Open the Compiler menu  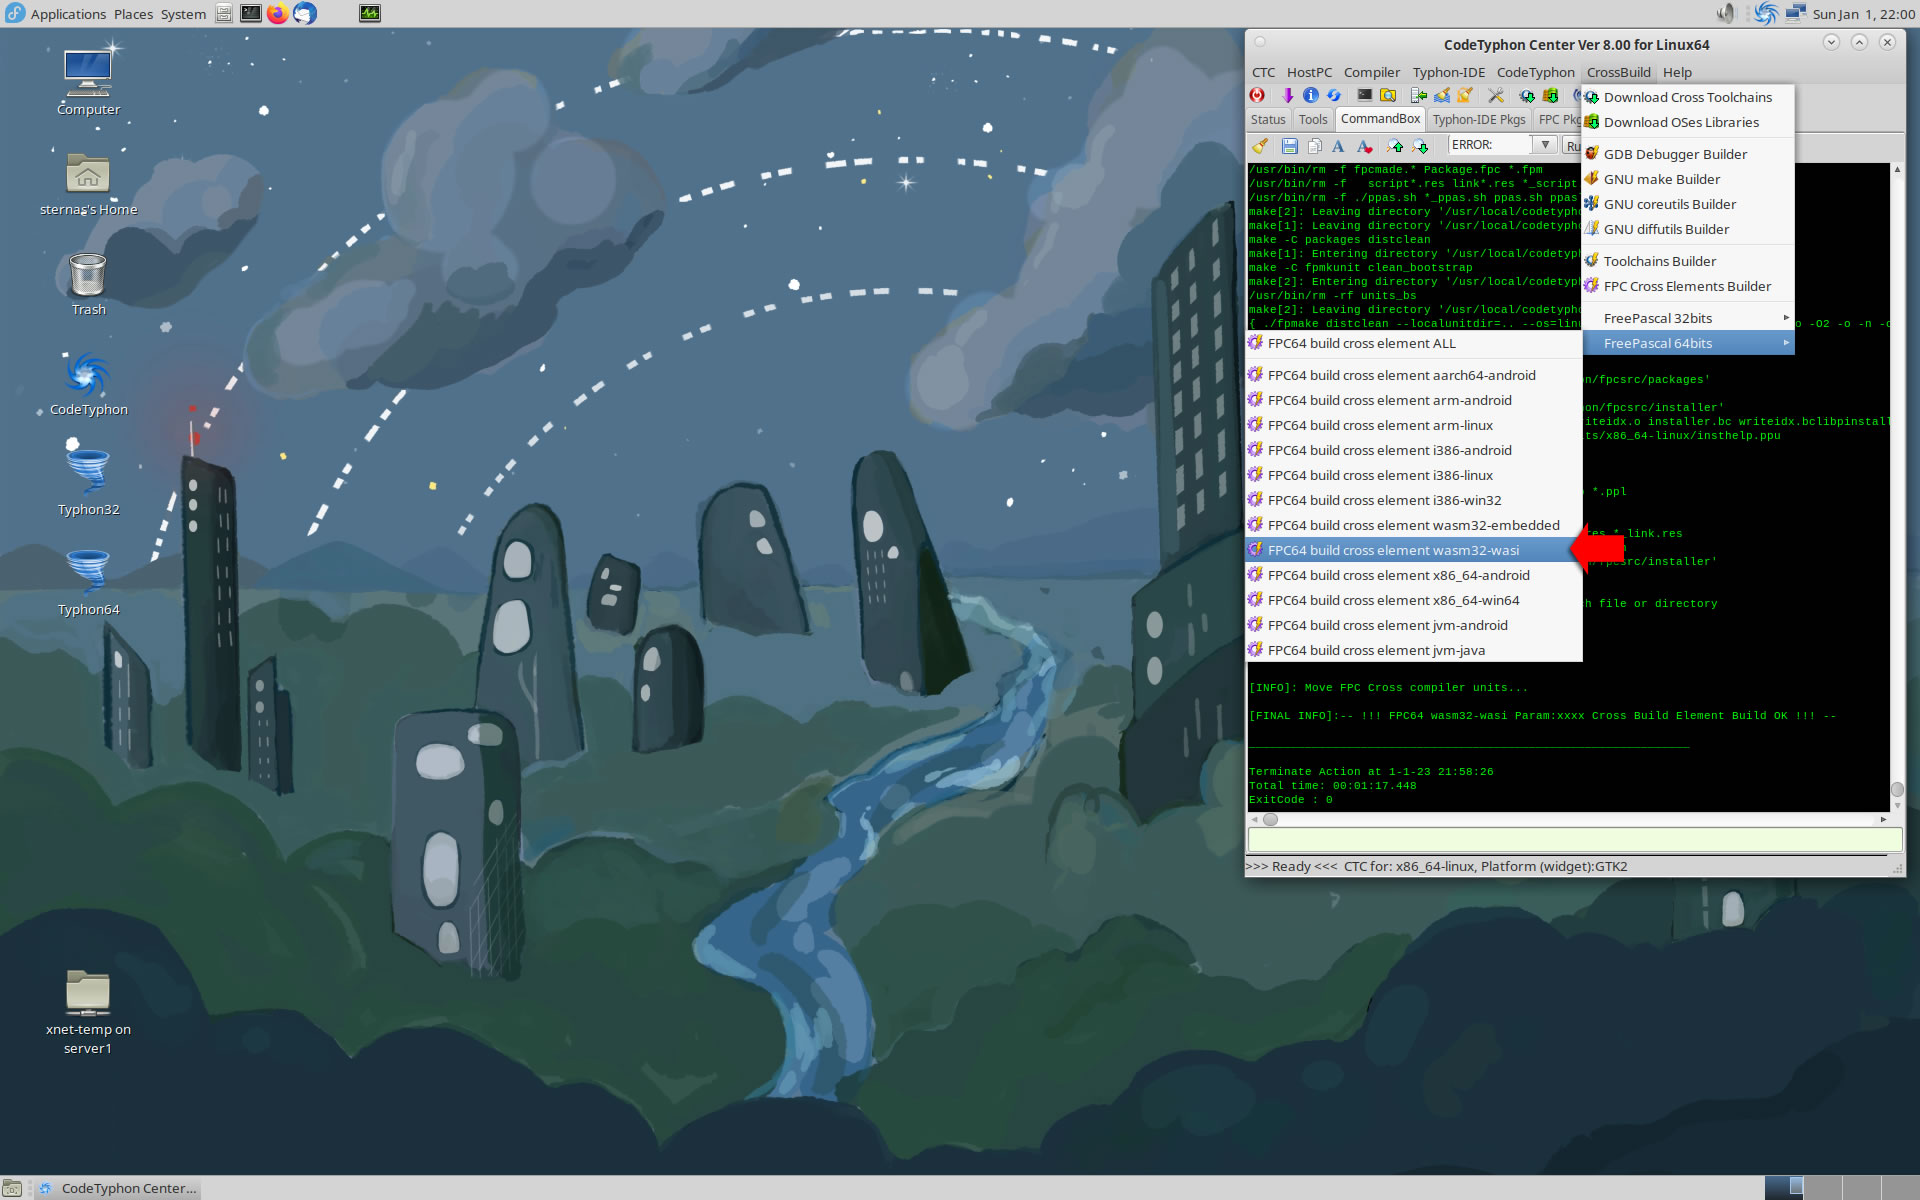1371,72
